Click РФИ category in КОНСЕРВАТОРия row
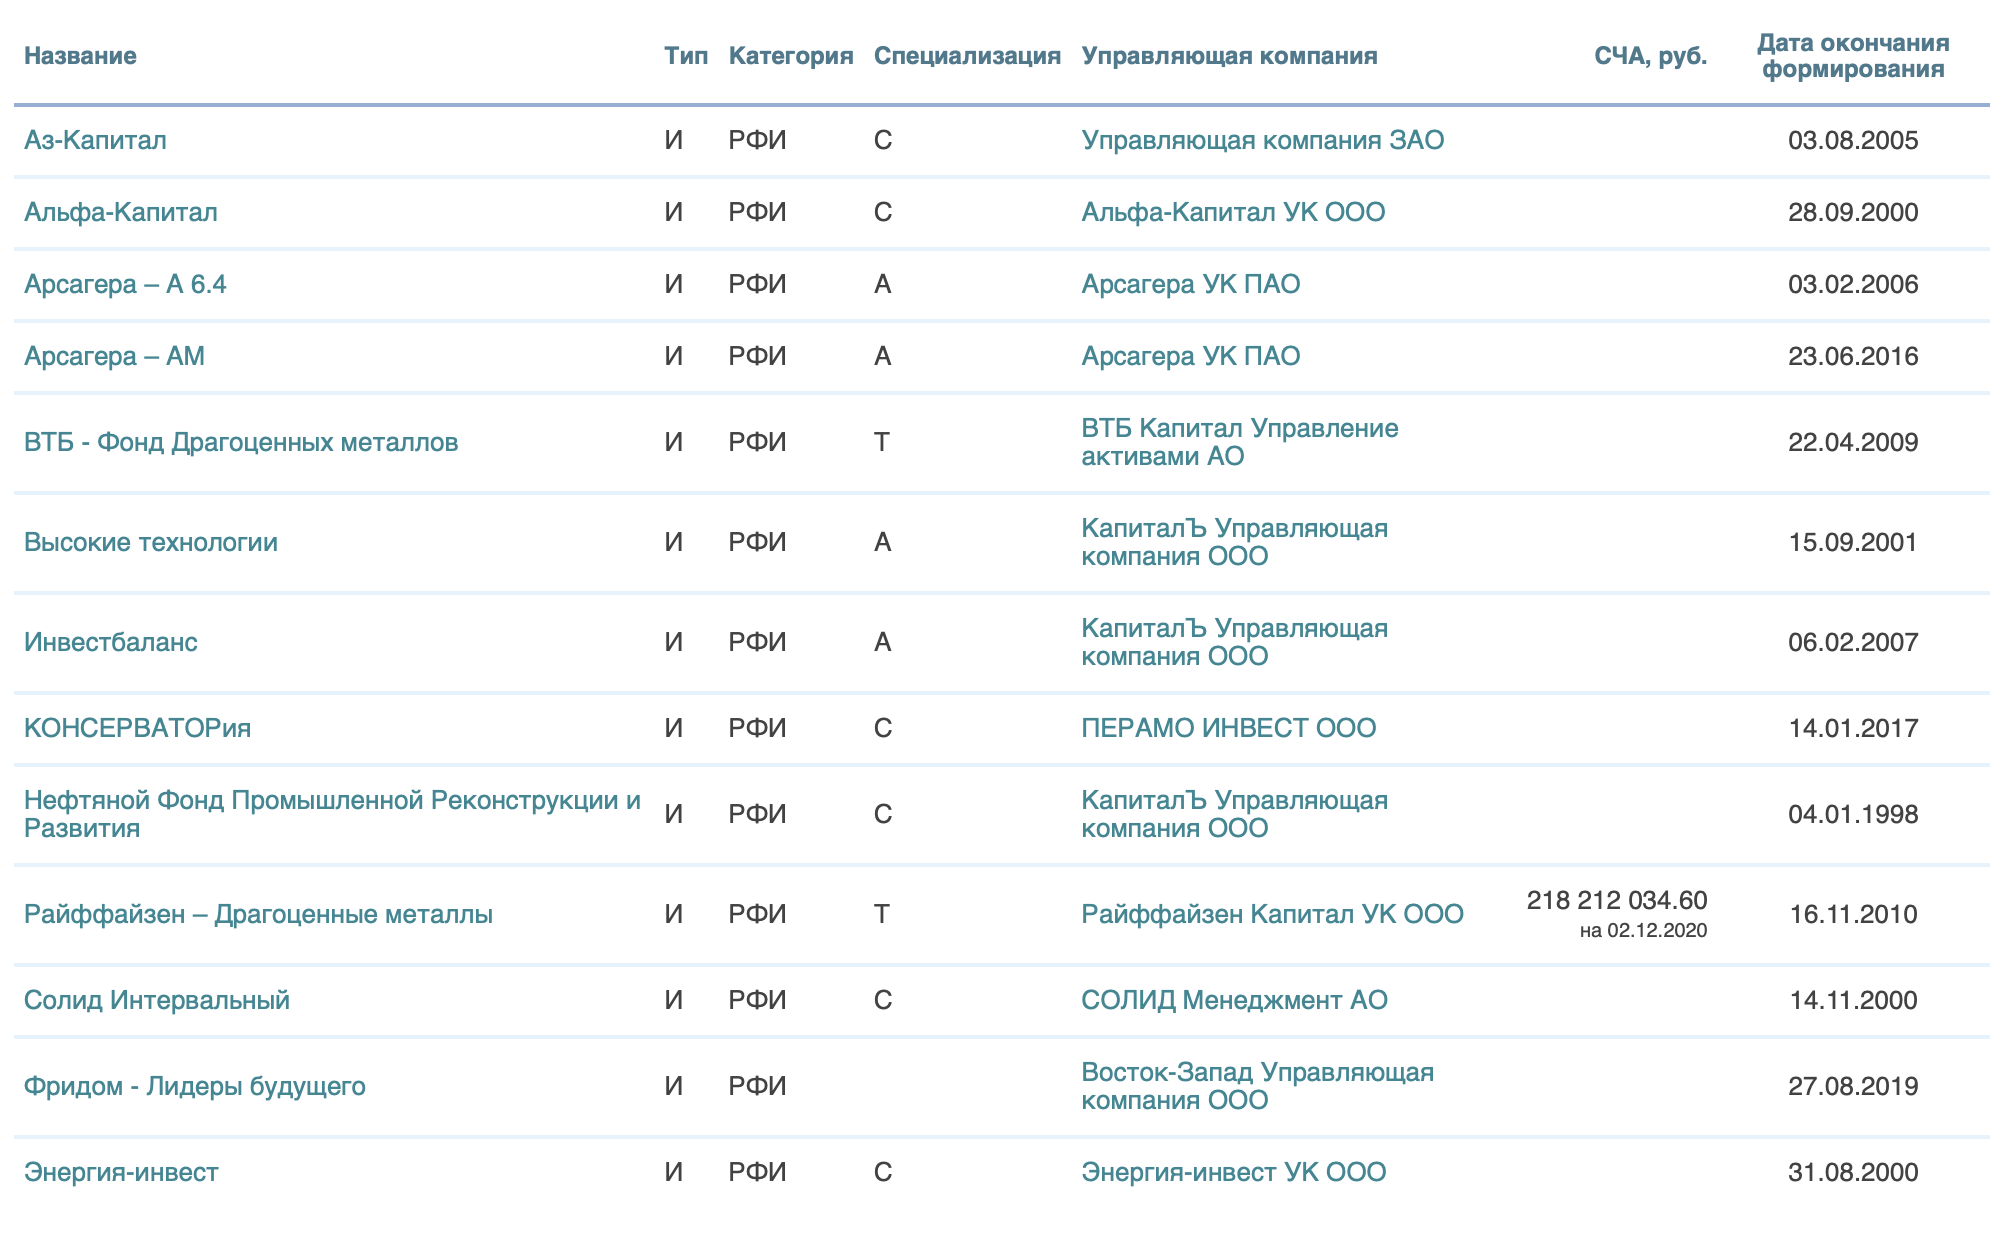1998x1246 pixels. point(758,728)
